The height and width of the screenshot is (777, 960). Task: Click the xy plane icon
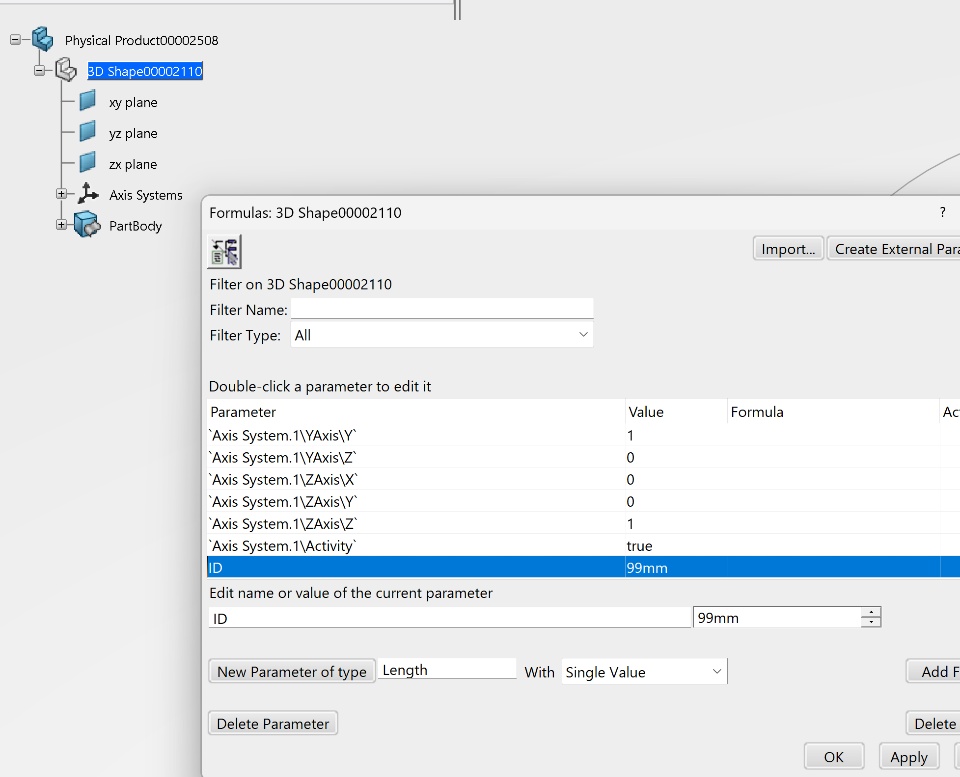[88, 101]
